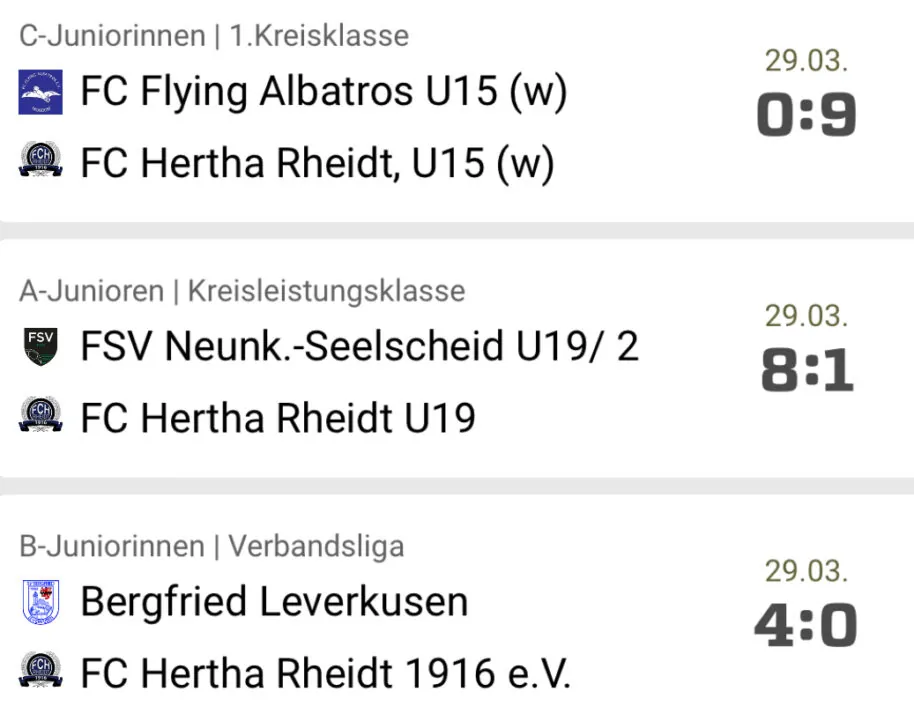Click the FC Flying Albatros club logo

(40, 92)
